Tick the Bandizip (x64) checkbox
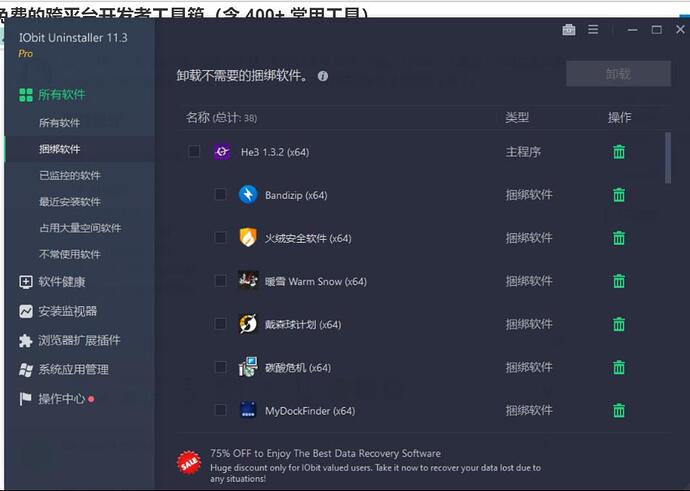 220,194
